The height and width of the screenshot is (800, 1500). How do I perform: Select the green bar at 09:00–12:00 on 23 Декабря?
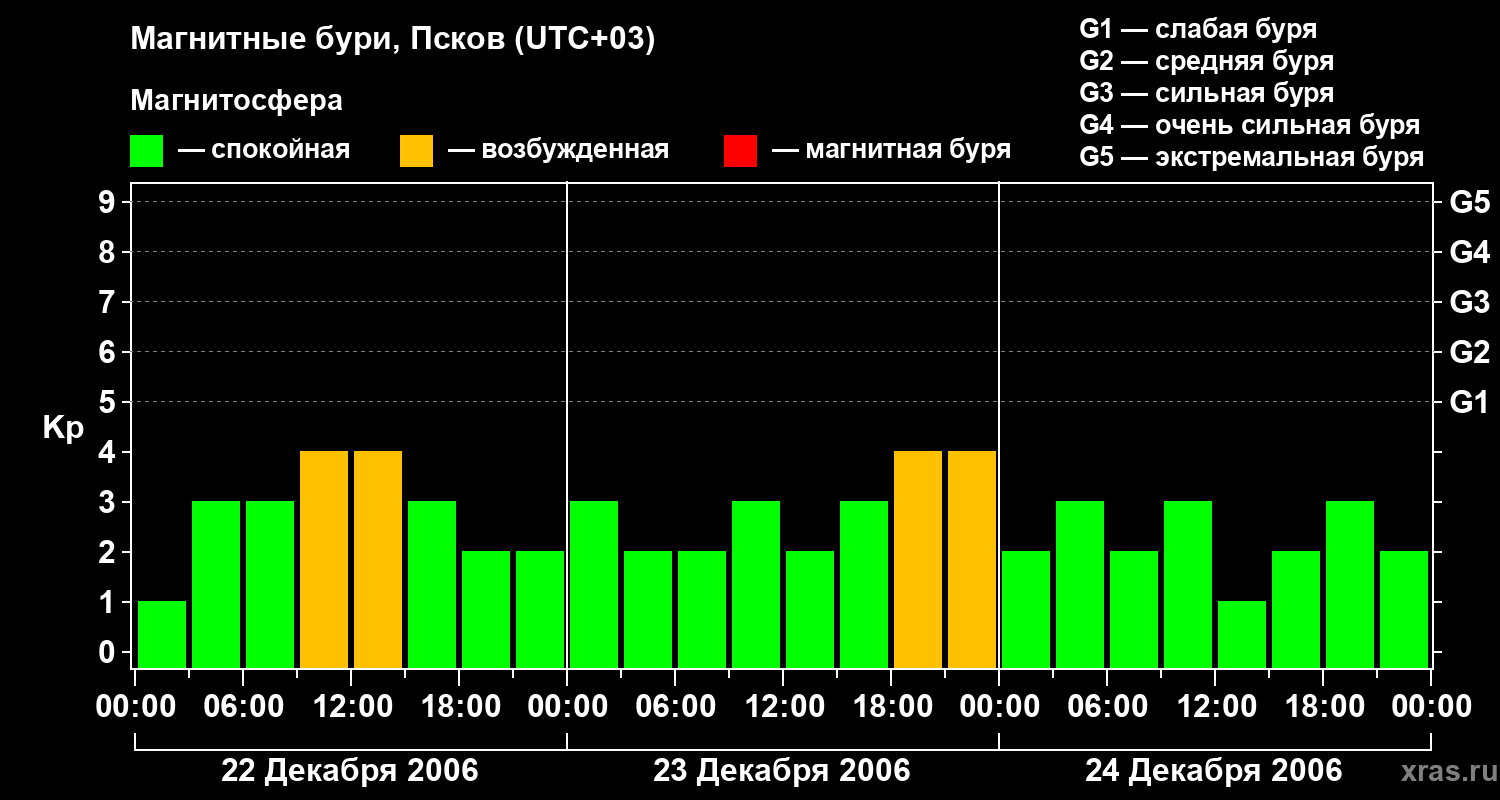(x=756, y=584)
